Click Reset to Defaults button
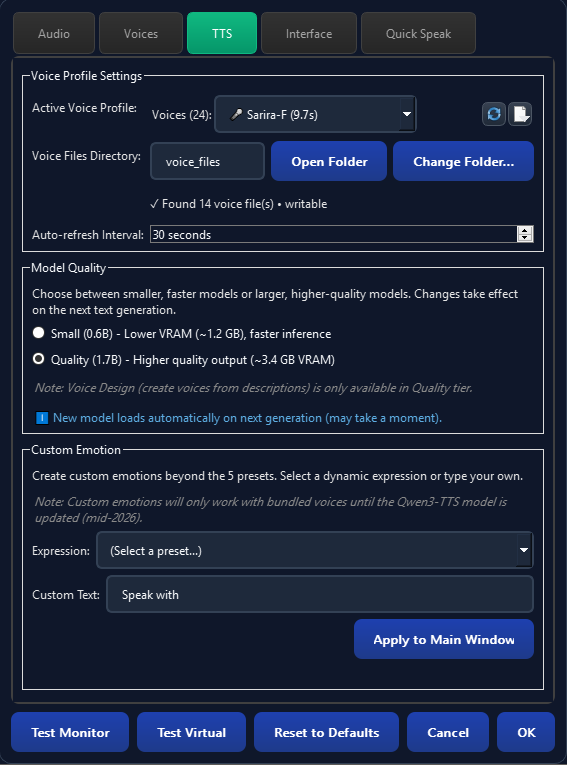This screenshot has height=765, width=567. 326,732
